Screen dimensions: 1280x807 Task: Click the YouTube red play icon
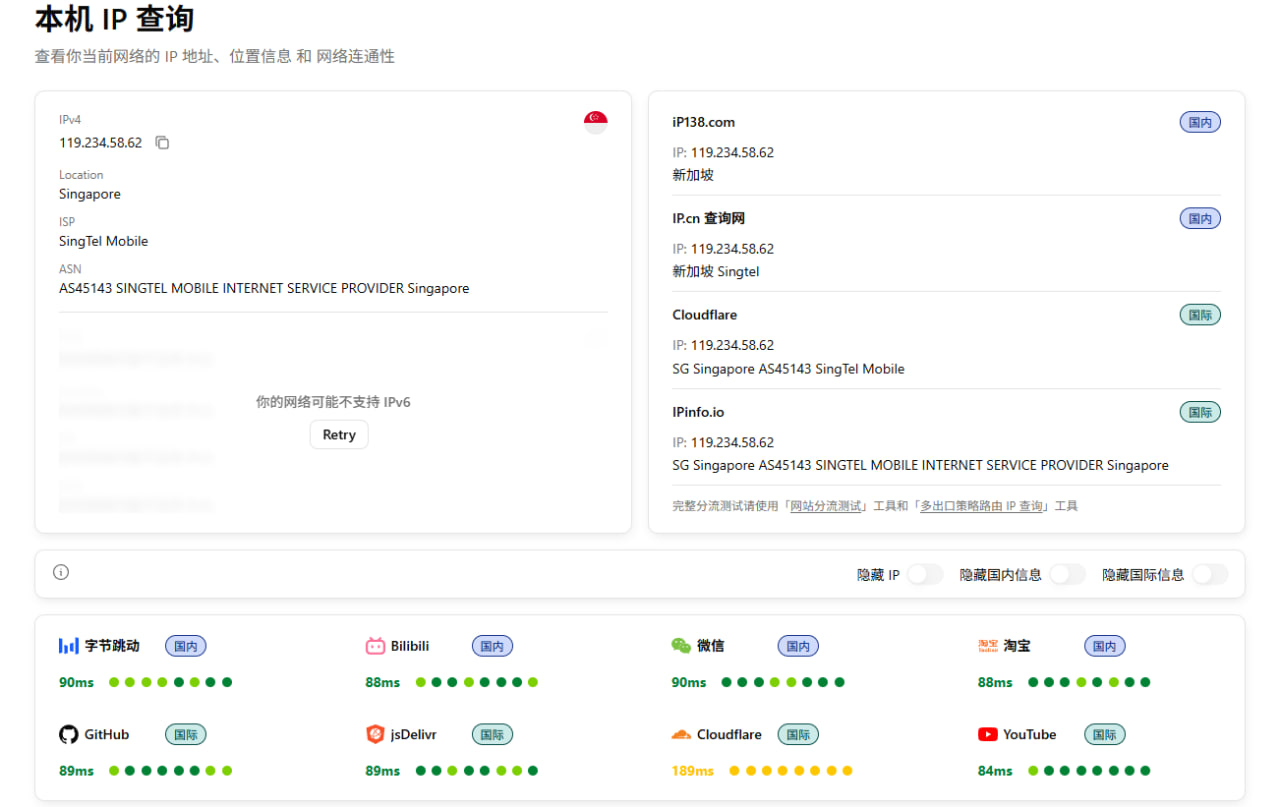988,735
